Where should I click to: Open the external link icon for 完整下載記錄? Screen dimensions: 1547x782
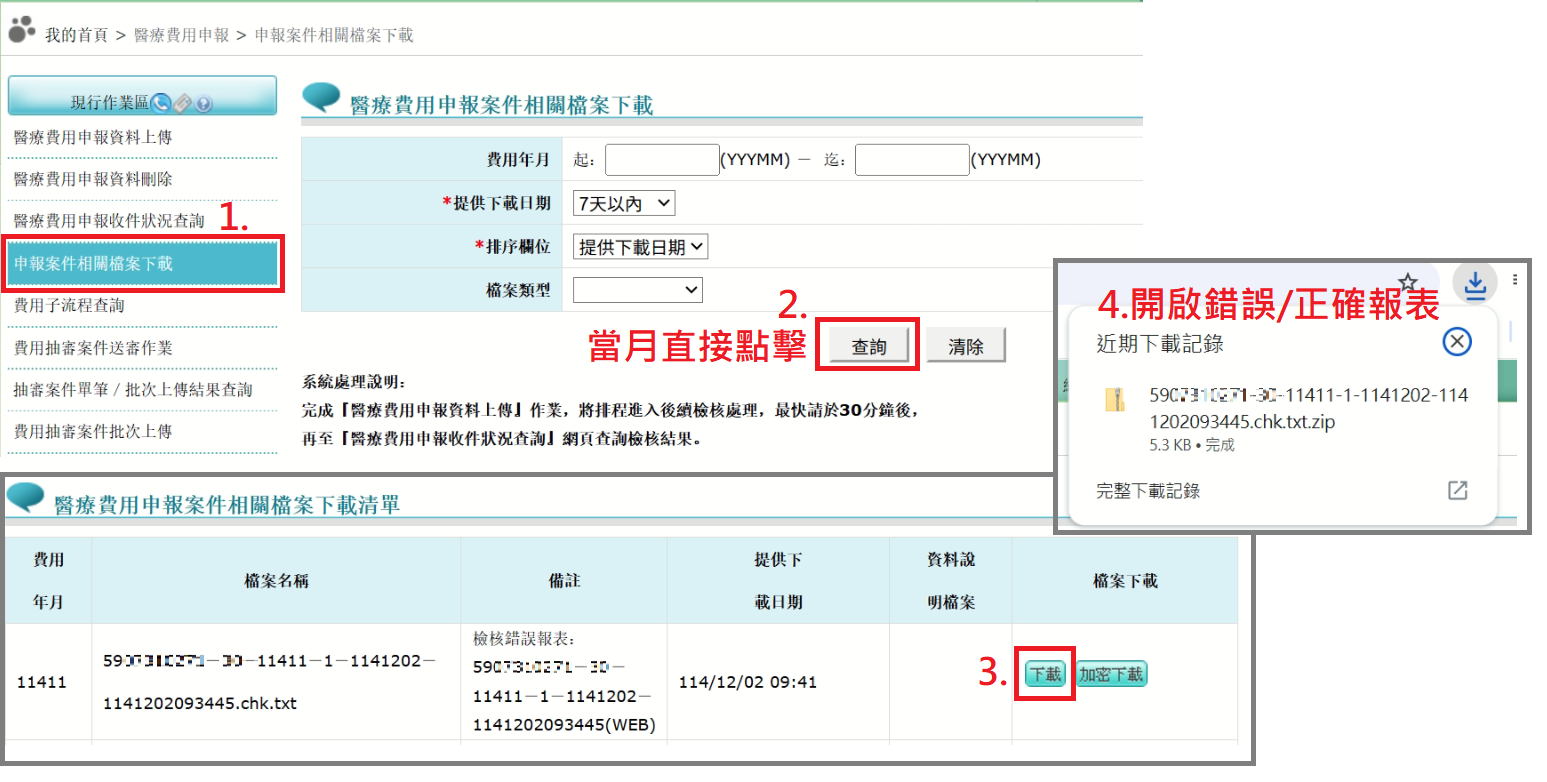point(1457,490)
